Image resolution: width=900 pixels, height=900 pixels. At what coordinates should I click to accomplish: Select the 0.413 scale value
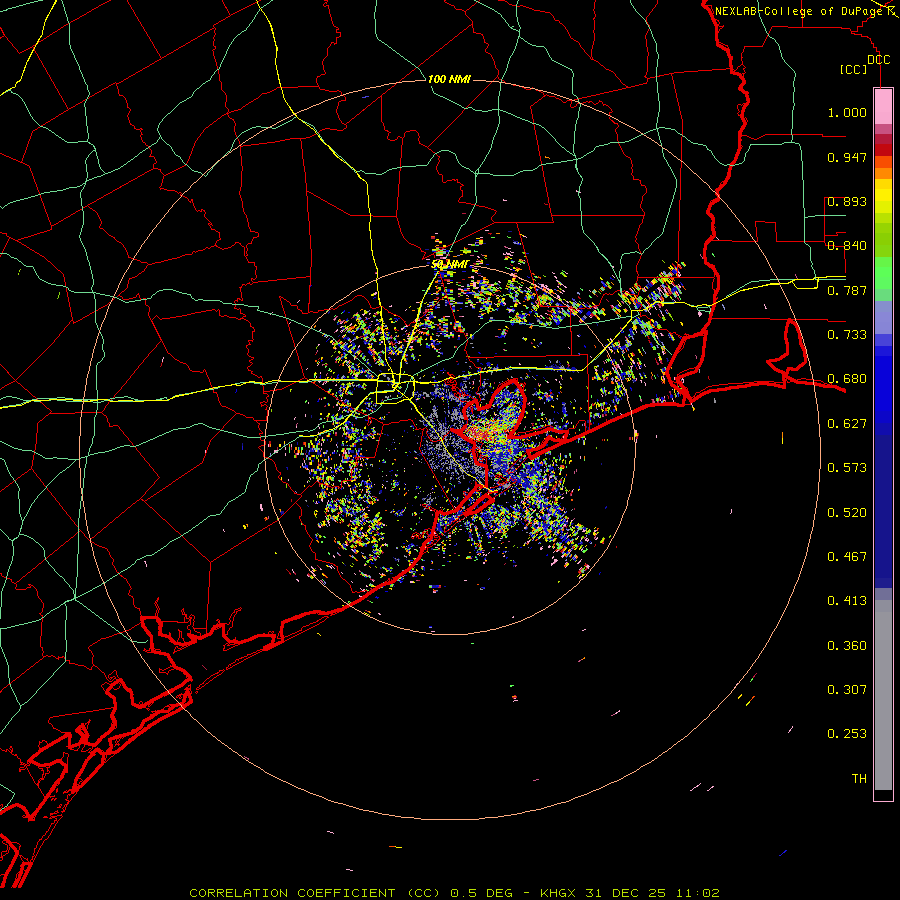point(847,601)
